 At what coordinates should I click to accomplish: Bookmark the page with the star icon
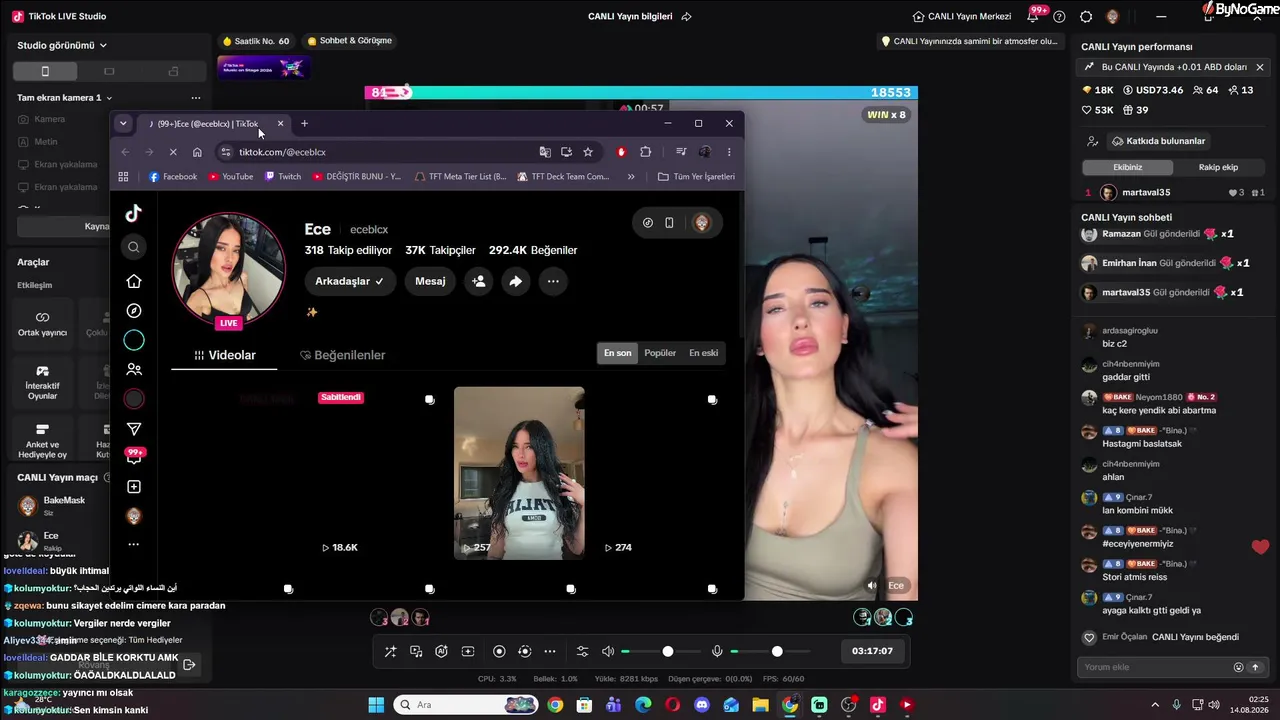tap(588, 152)
